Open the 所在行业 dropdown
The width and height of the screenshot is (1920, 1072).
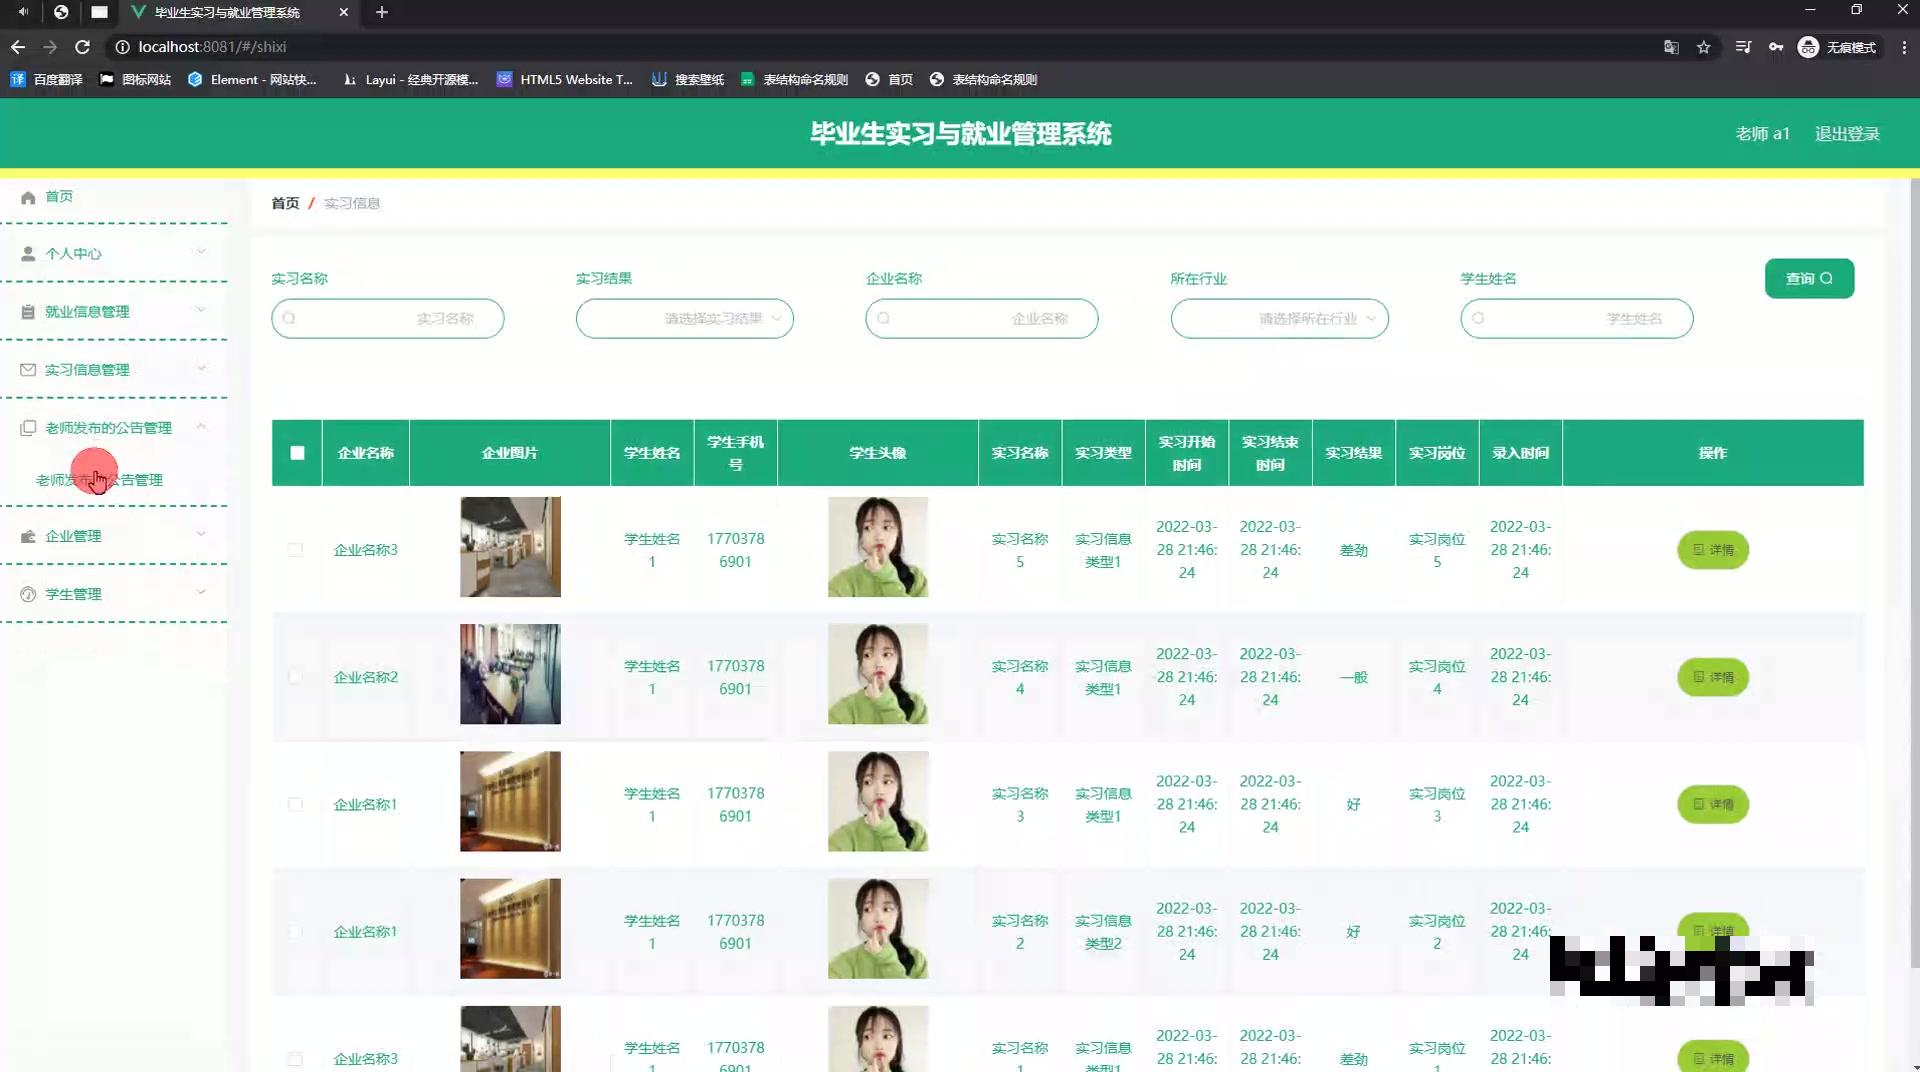tap(1279, 318)
